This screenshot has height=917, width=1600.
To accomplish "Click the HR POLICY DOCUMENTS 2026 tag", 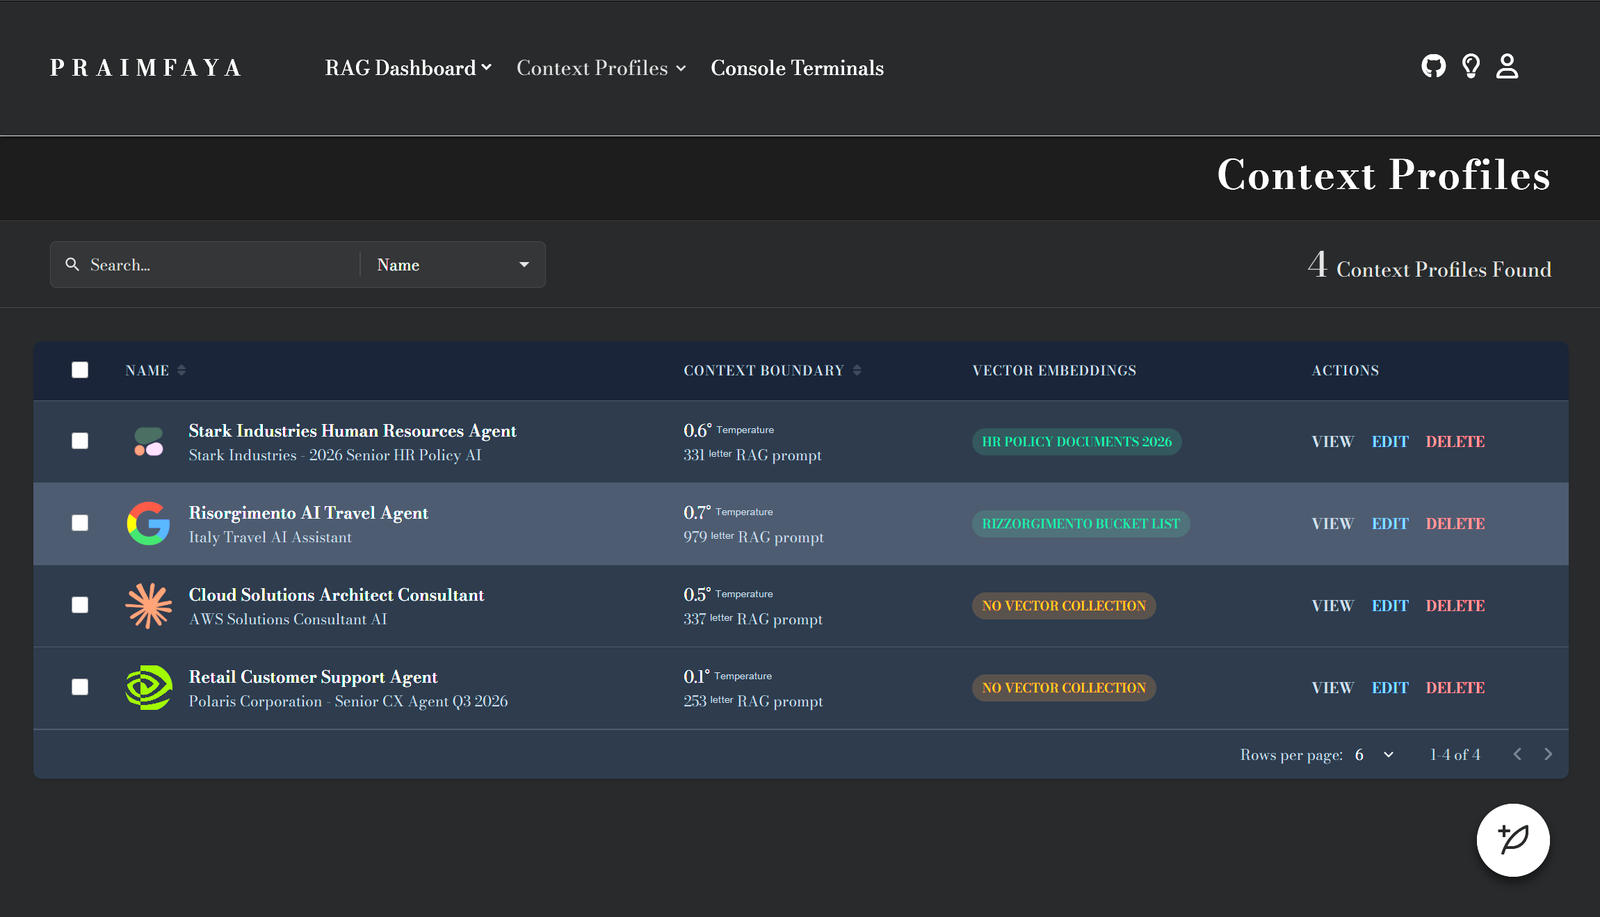I will (1077, 442).
